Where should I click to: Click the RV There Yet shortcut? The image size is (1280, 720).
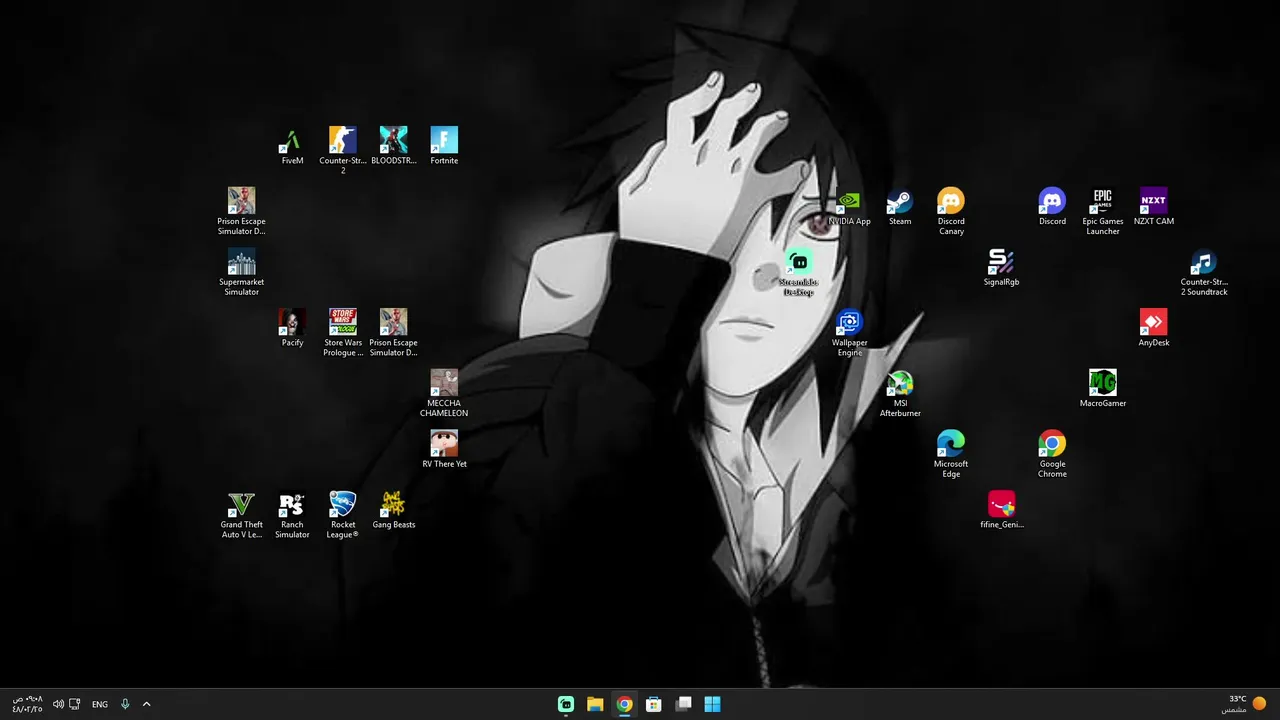point(444,449)
